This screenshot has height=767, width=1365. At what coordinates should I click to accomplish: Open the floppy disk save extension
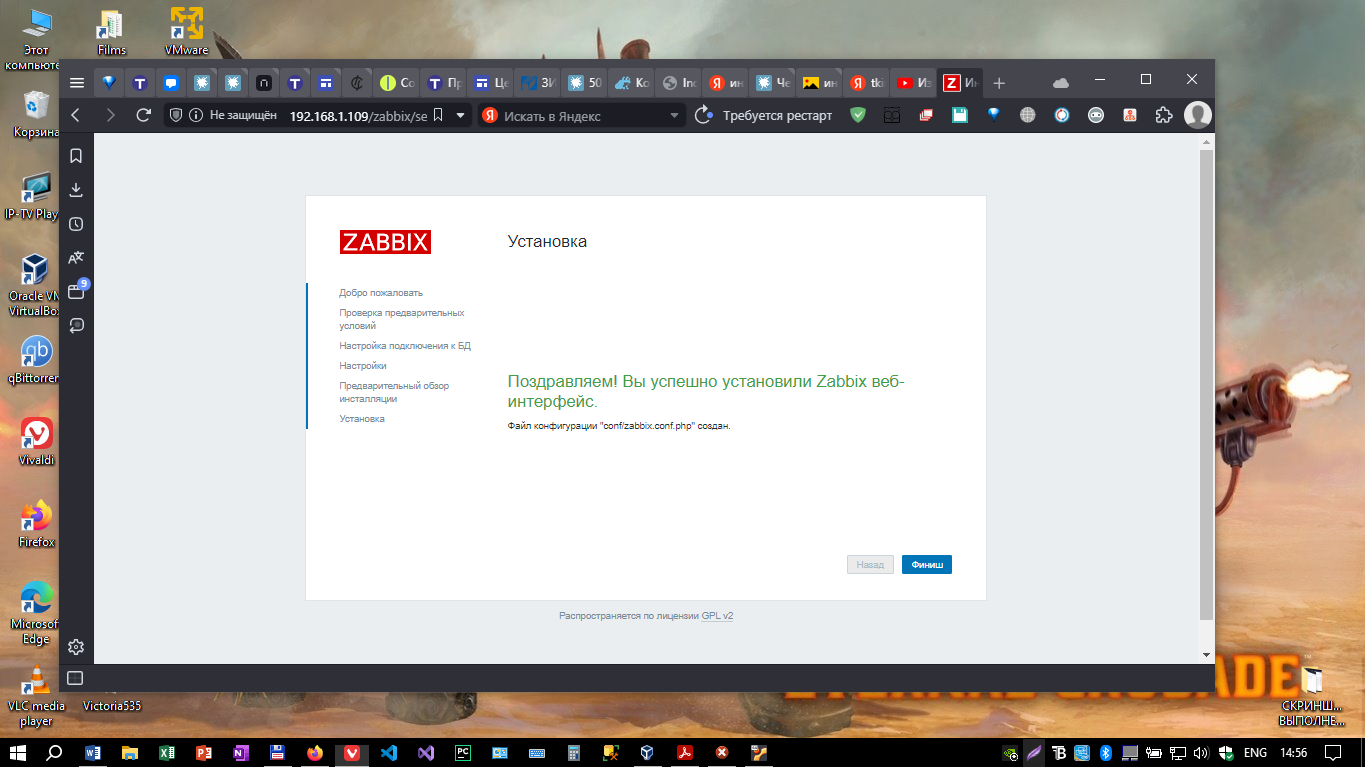coord(959,116)
